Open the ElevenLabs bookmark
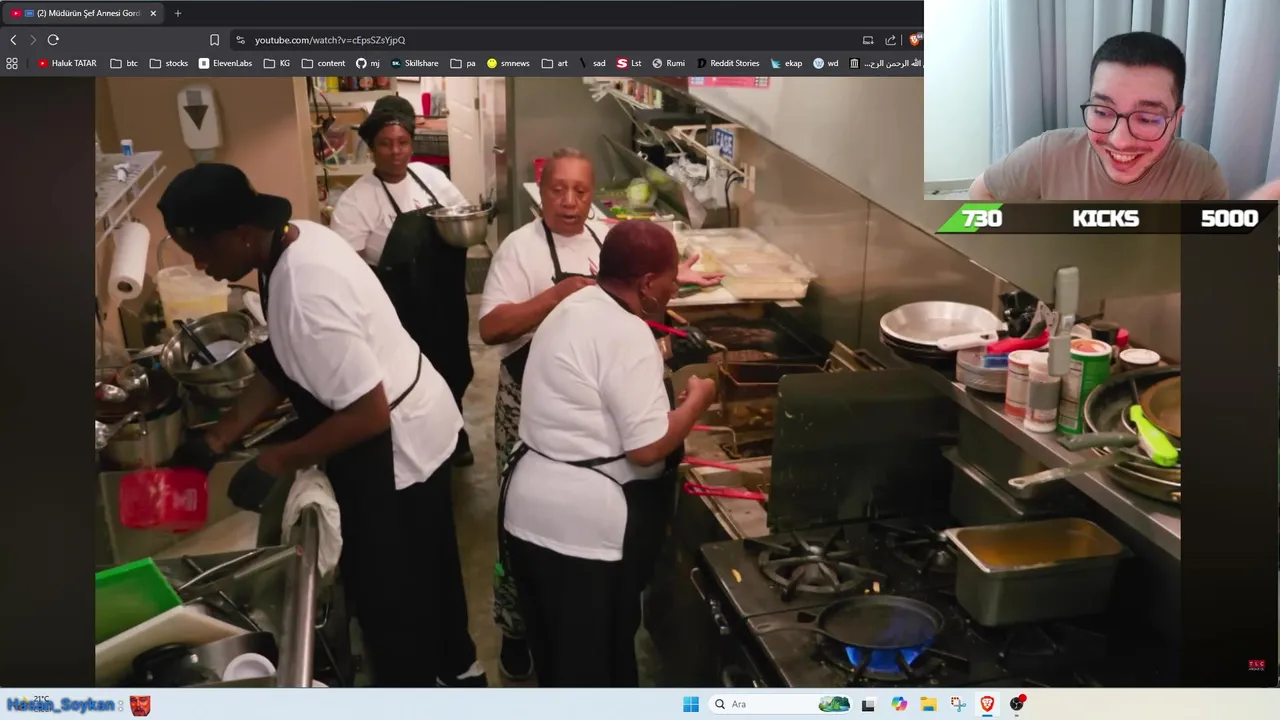The image size is (1280, 720). click(225, 63)
